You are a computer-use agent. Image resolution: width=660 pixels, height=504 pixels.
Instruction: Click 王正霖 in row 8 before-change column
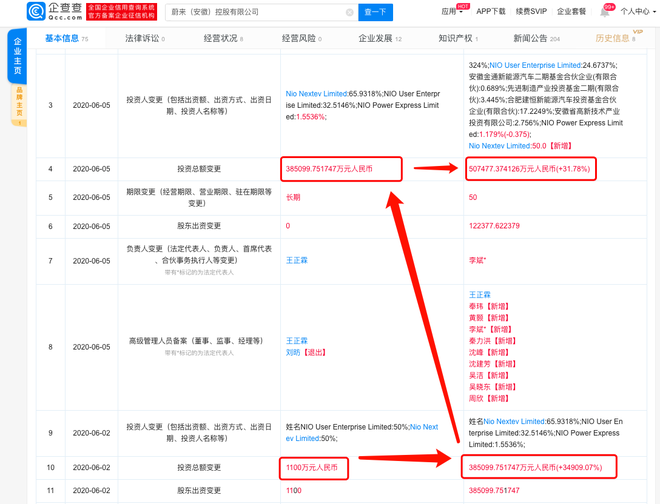tap(297, 341)
